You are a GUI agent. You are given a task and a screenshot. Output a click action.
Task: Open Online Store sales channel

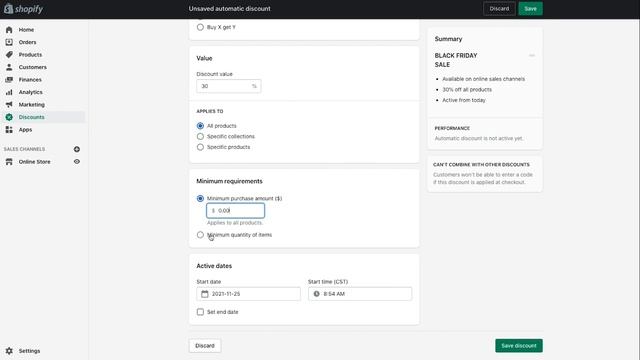pyautogui.click(x=34, y=162)
